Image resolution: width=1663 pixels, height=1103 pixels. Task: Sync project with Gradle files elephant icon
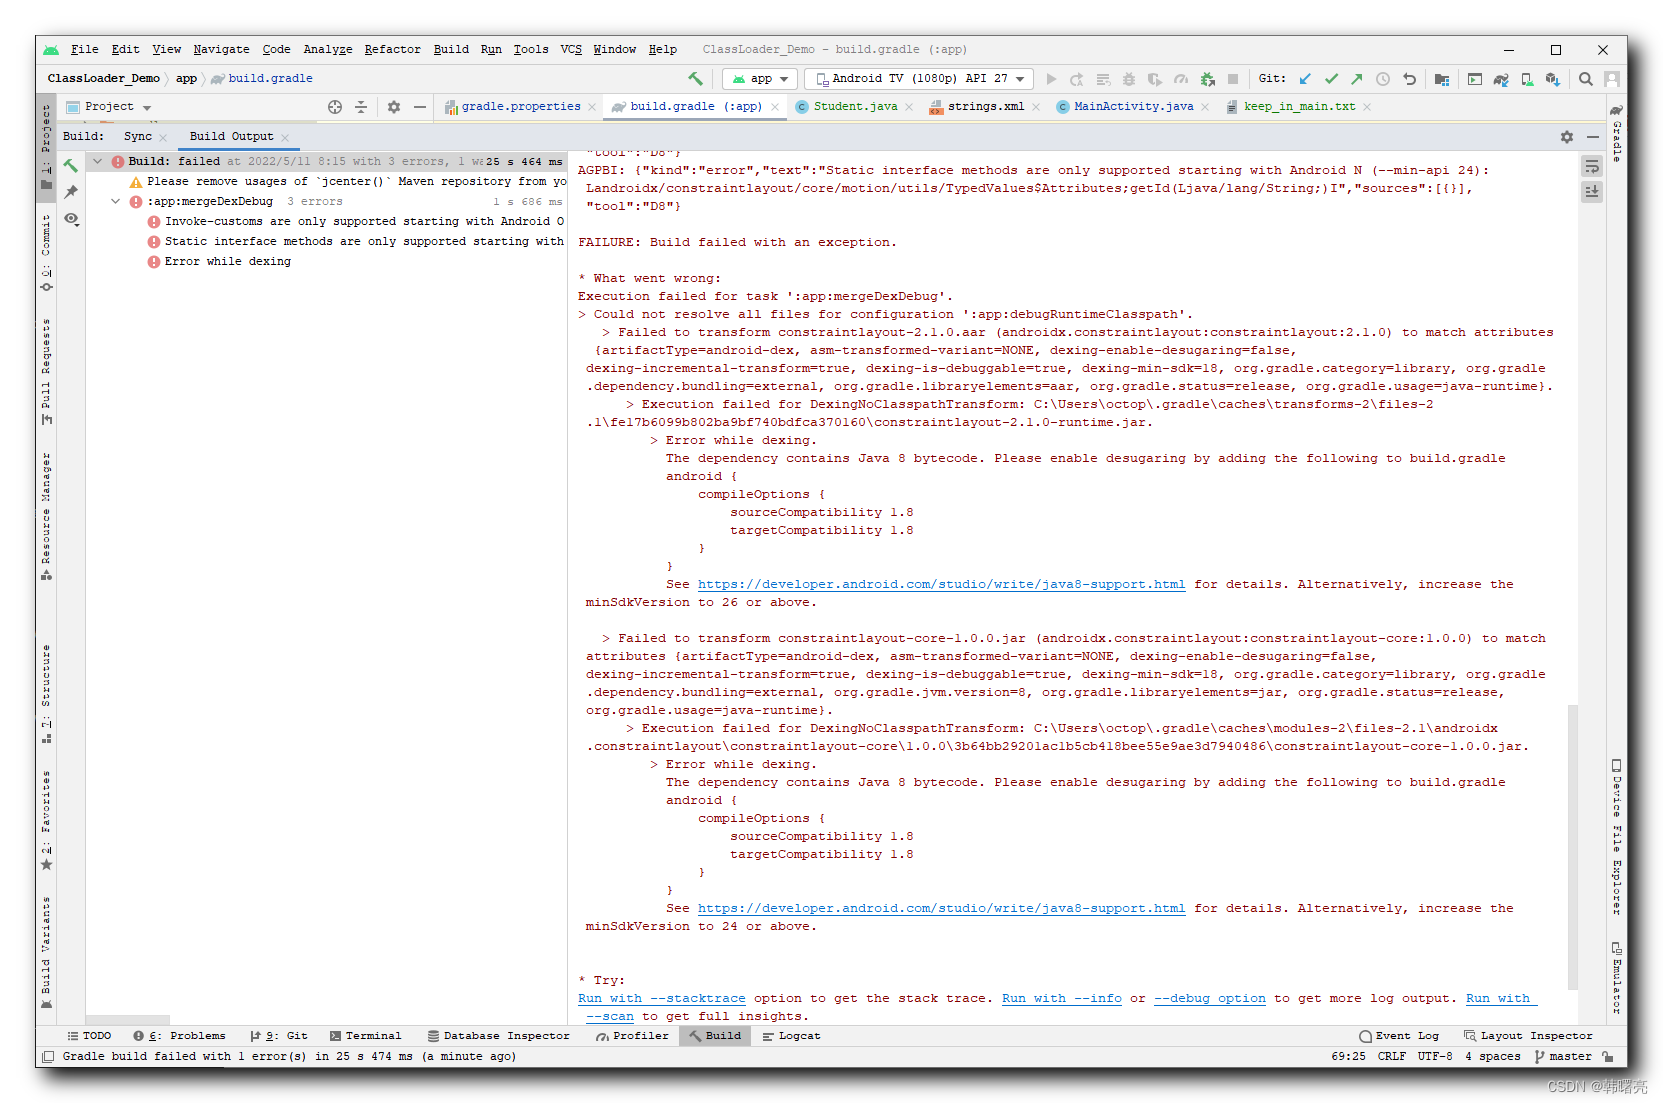pos(1500,79)
